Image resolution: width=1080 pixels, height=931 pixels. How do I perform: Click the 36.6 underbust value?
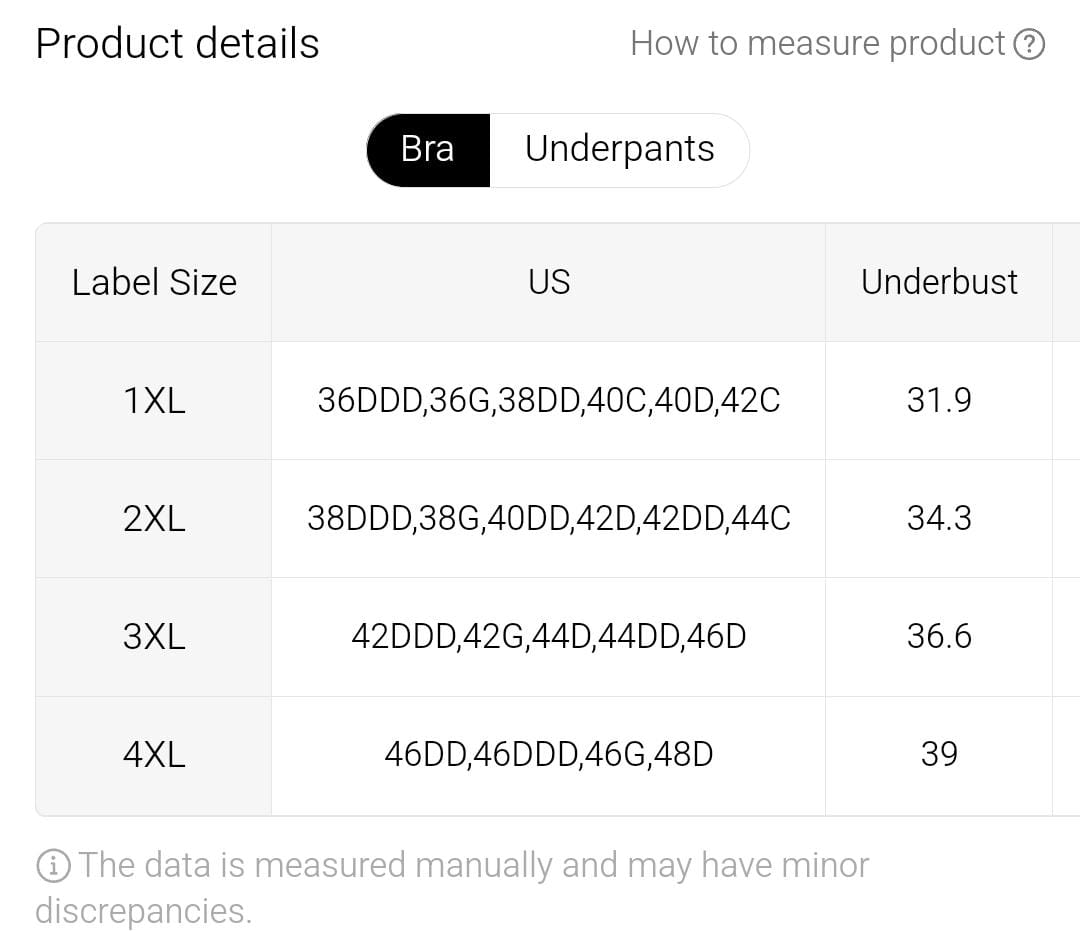coord(939,637)
